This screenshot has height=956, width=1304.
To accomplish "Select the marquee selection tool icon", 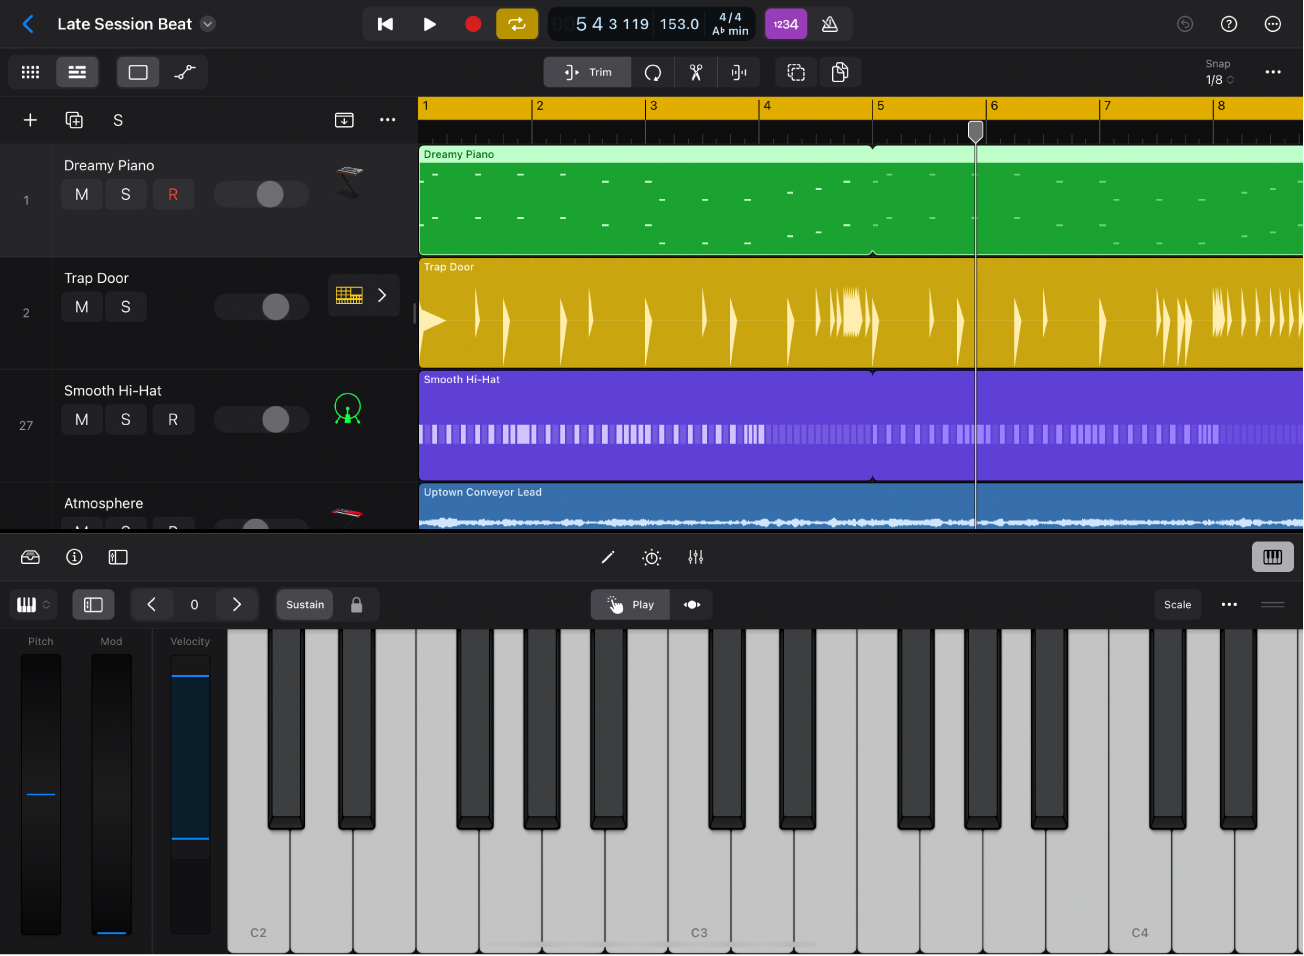I will tap(795, 72).
